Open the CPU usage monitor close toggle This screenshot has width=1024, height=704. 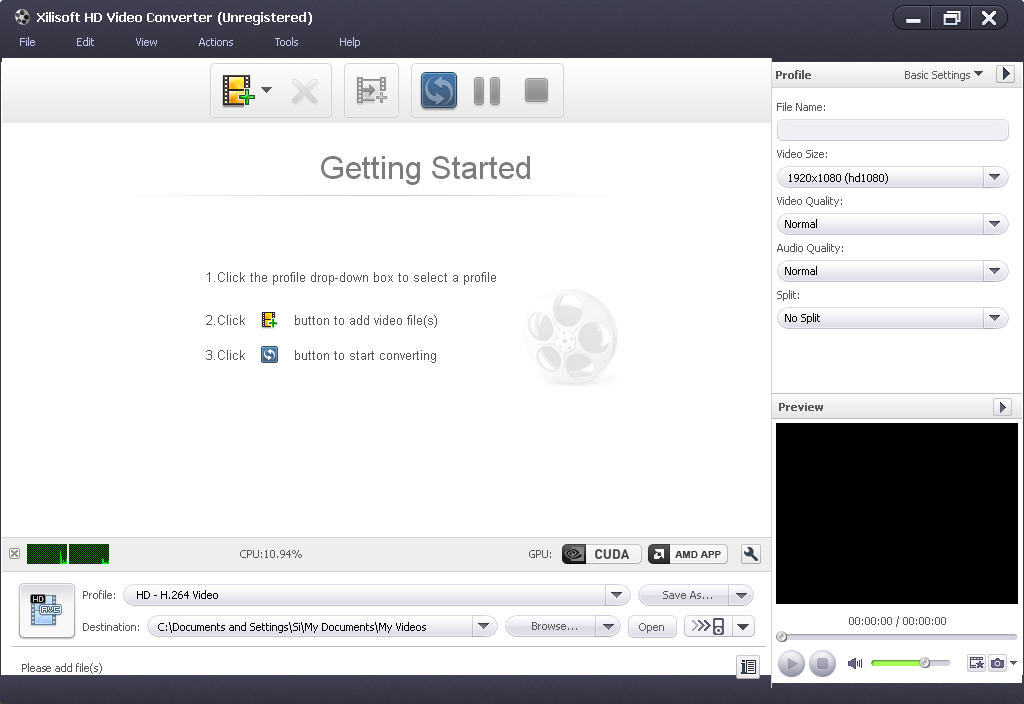click(x=14, y=554)
